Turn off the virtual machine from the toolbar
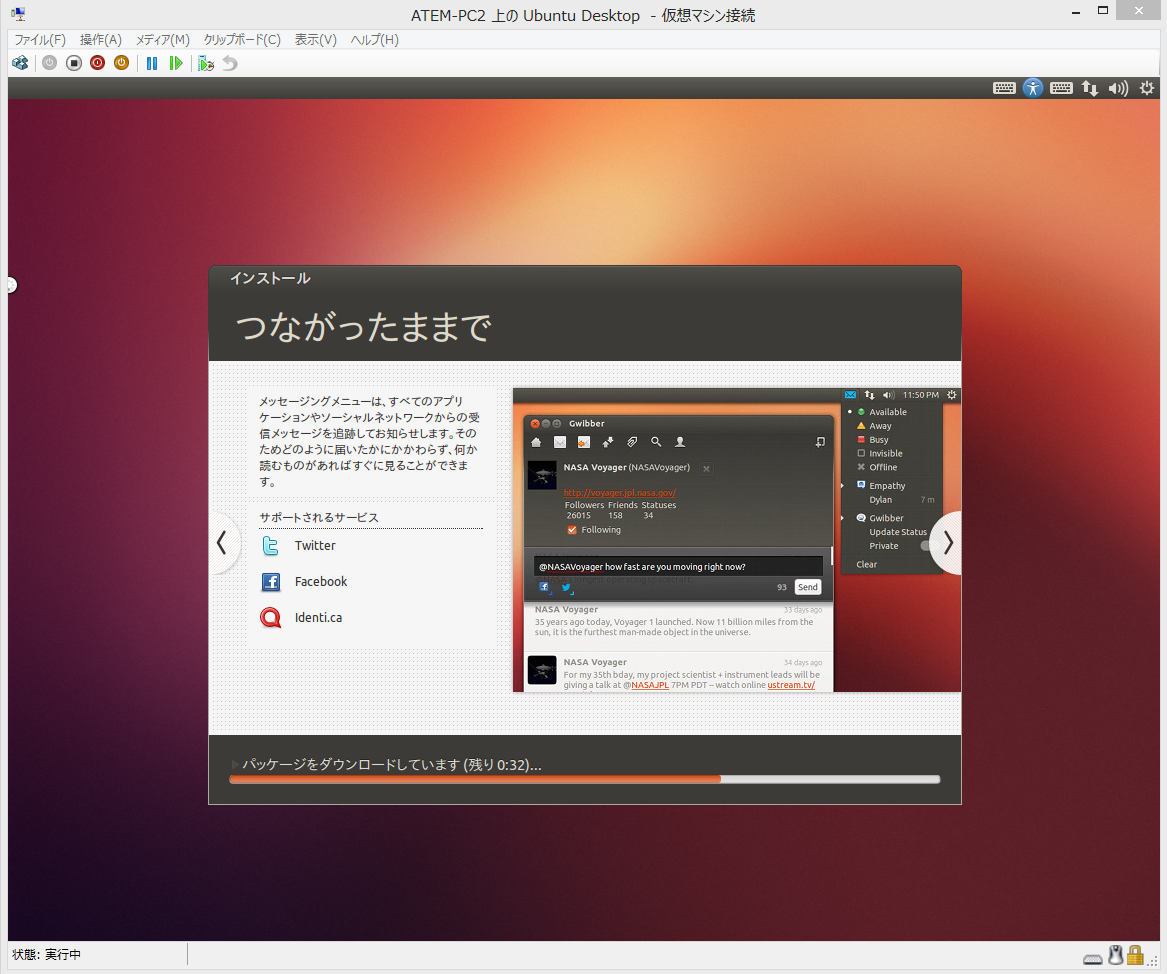This screenshot has height=974, width=1167. (x=74, y=63)
